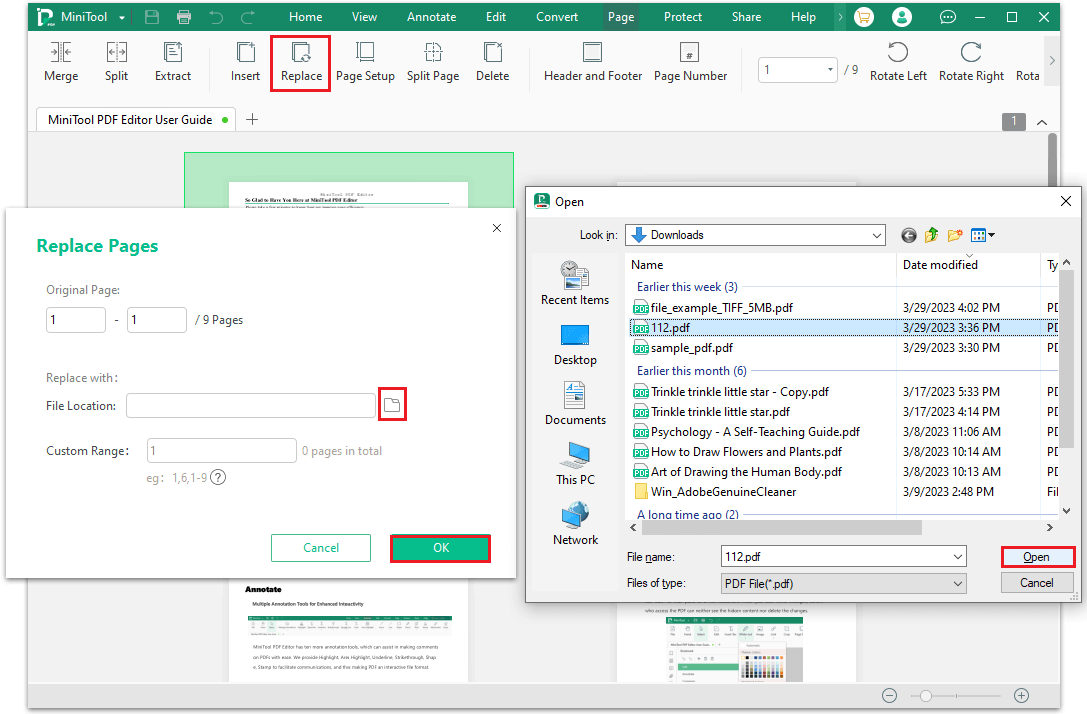
Task: Expand the Look in Downloads dropdown
Action: 755,235
